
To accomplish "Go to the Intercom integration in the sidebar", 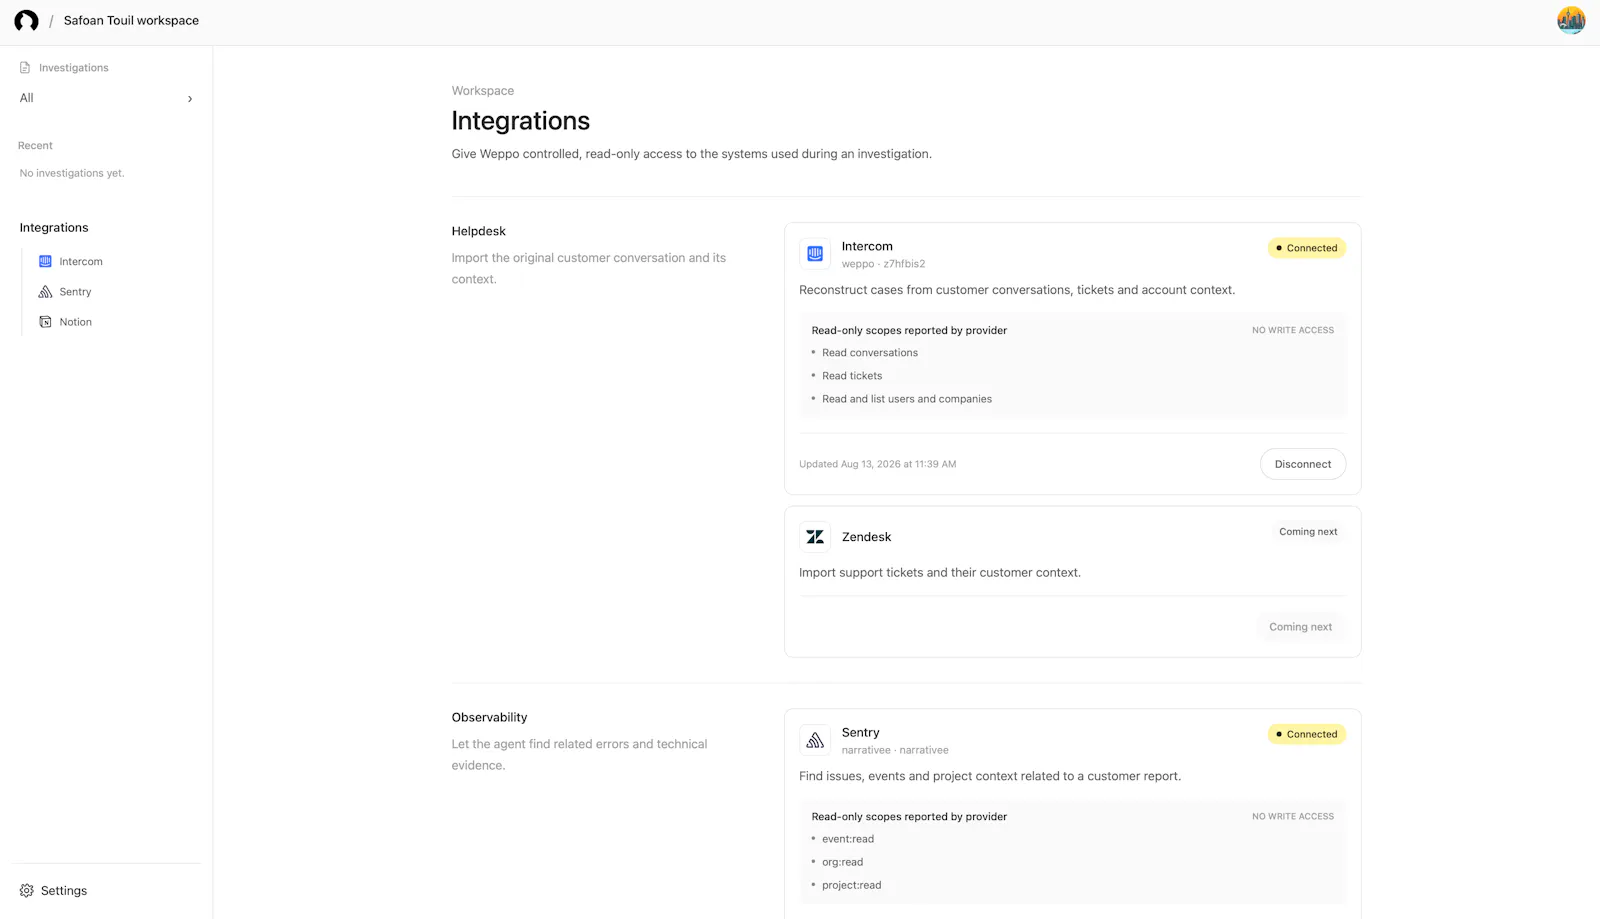I will [x=81, y=262].
